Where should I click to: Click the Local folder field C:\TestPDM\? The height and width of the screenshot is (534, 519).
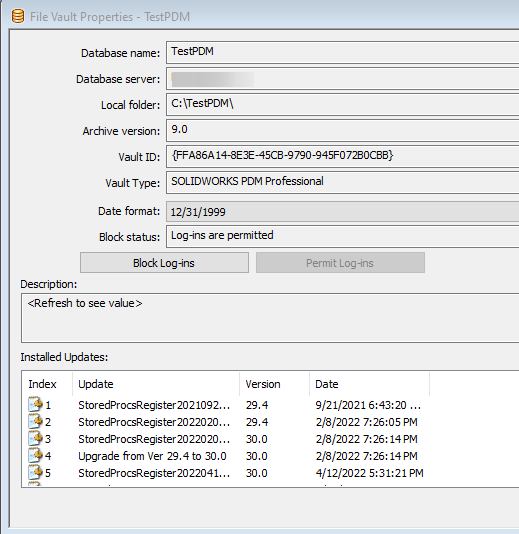pyautogui.click(x=343, y=105)
